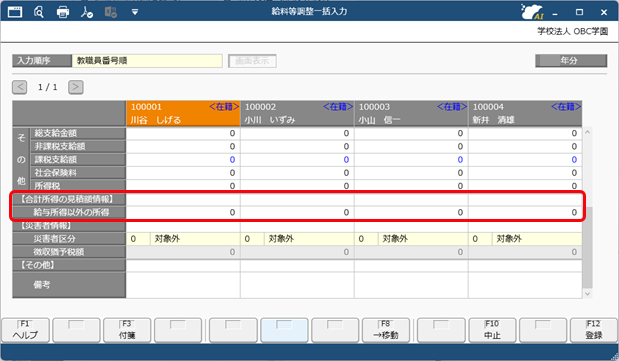The width and height of the screenshot is (619, 361).
Task: Select employee column 100004 新井 清雄
Action: click(x=525, y=113)
